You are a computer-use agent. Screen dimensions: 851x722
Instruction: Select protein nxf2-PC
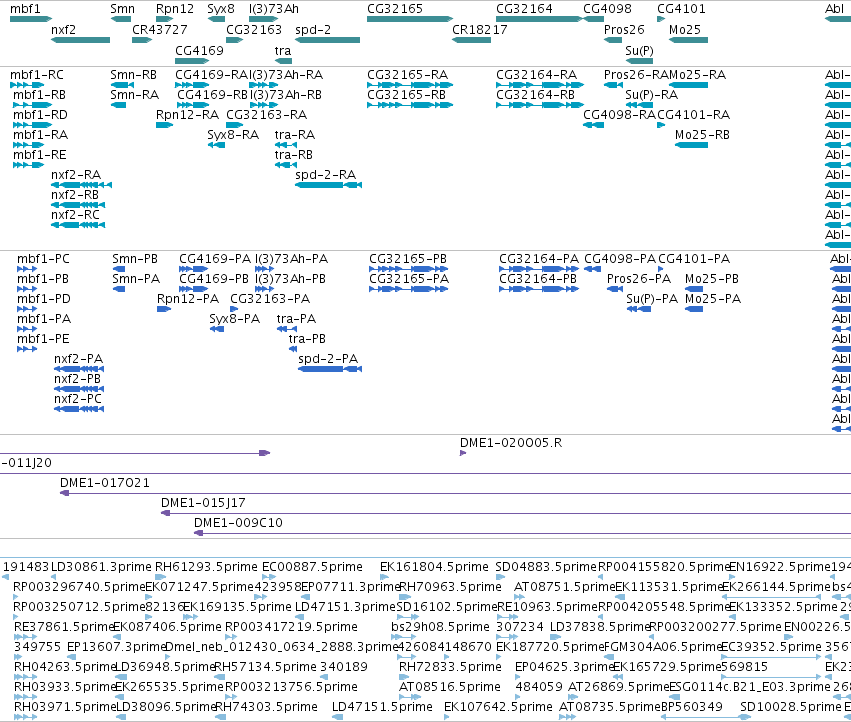pos(79,409)
